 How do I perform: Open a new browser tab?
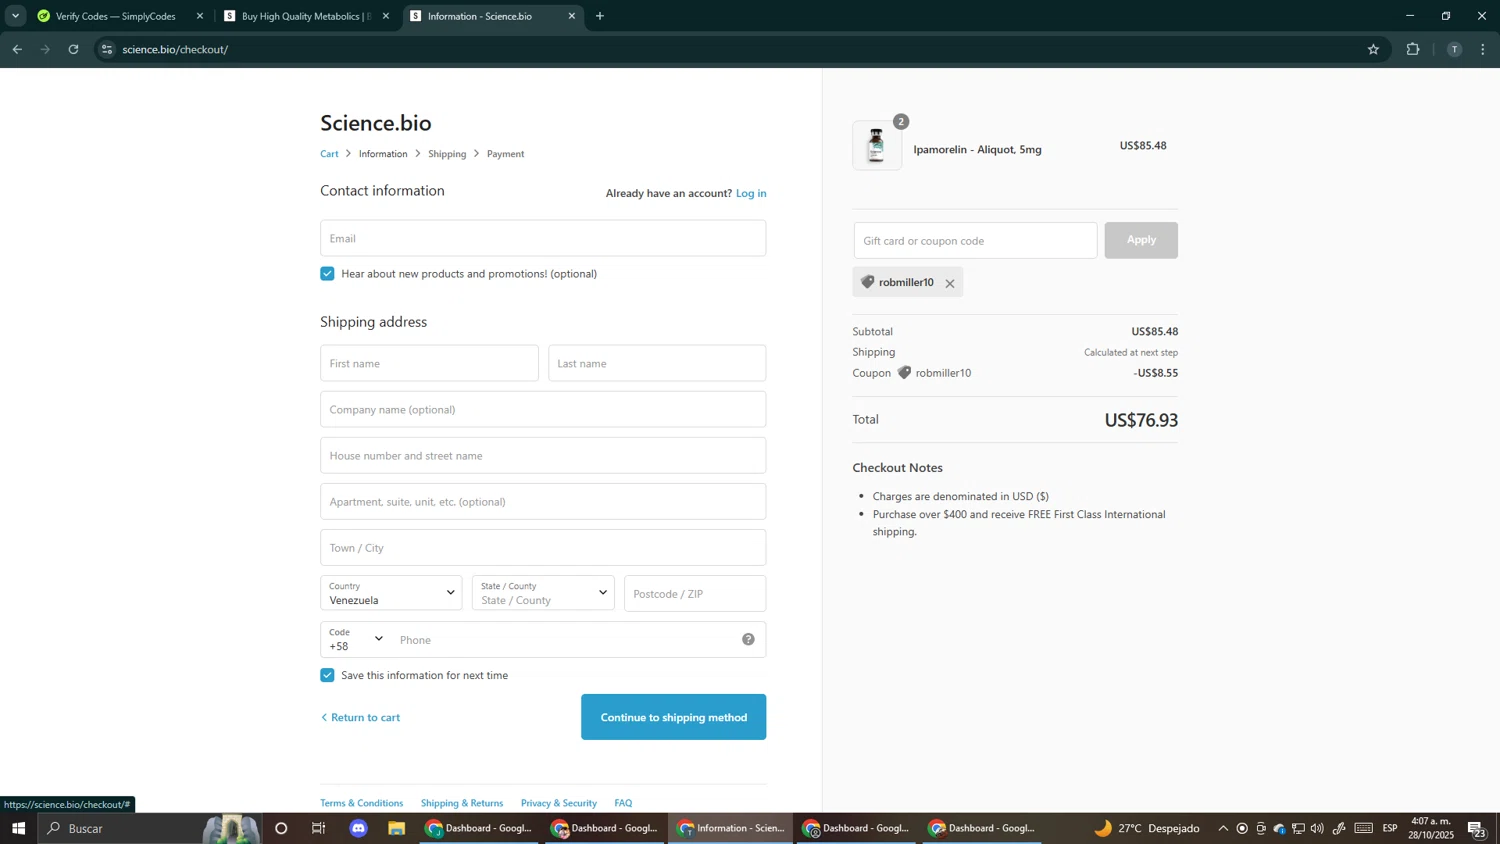pyautogui.click(x=600, y=16)
